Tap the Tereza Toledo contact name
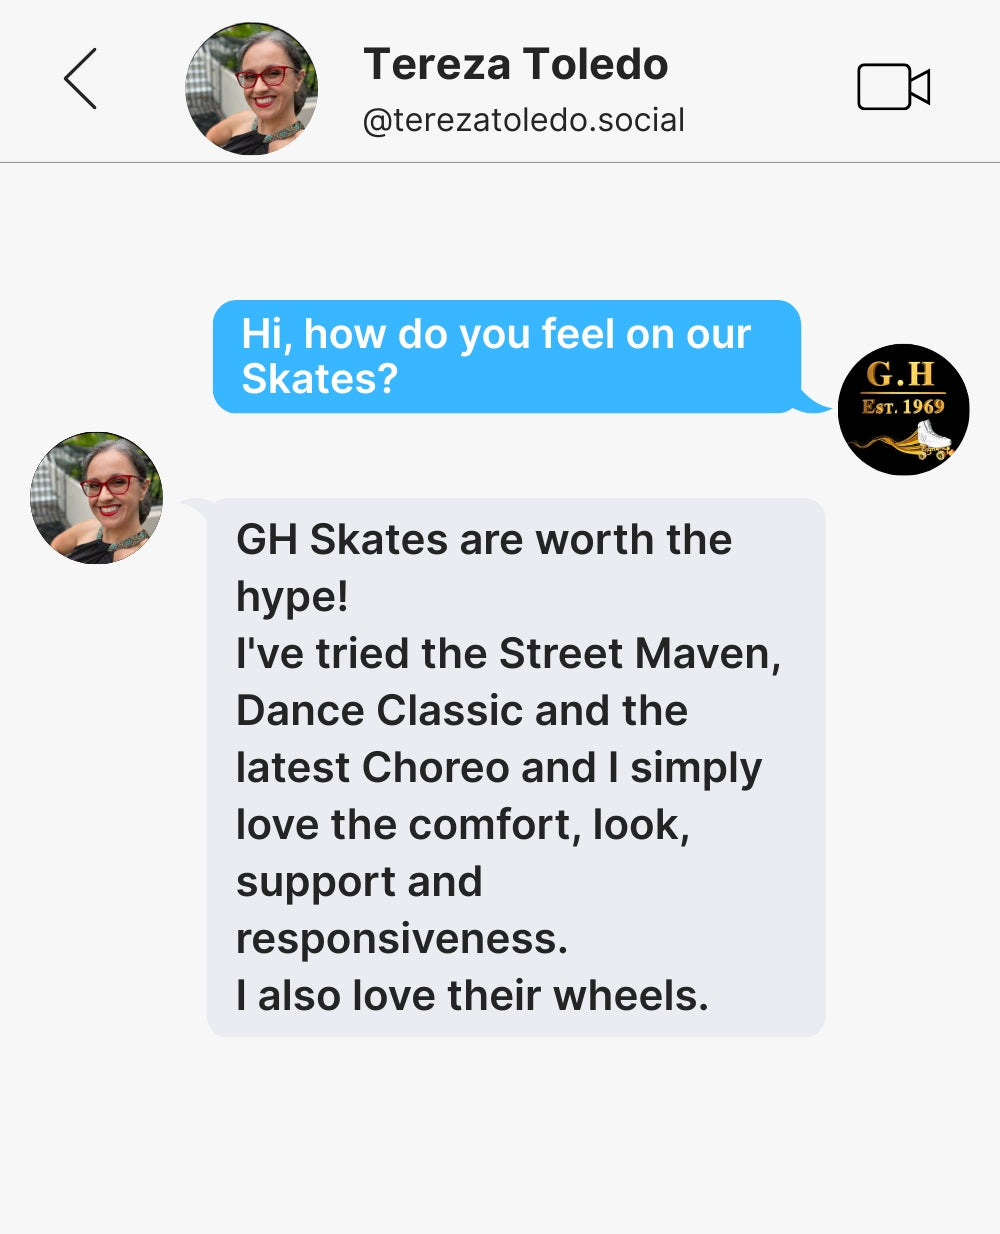 (515, 64)
